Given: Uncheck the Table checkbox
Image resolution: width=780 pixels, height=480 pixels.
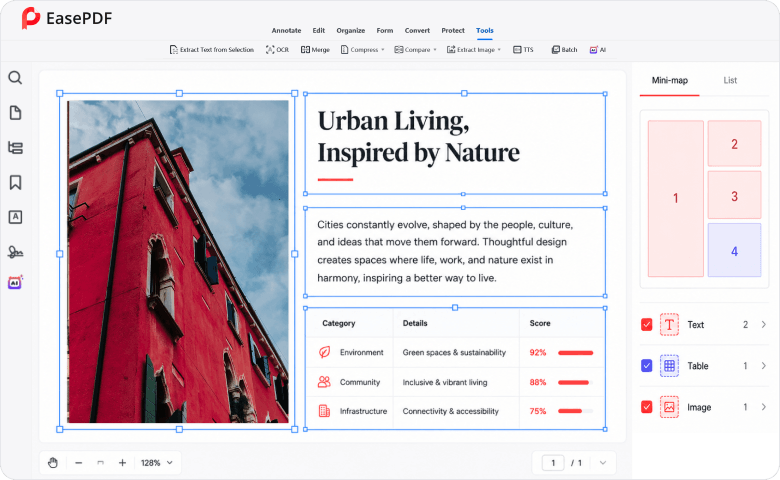Looking at the screenshot, I should pos(647,366).
